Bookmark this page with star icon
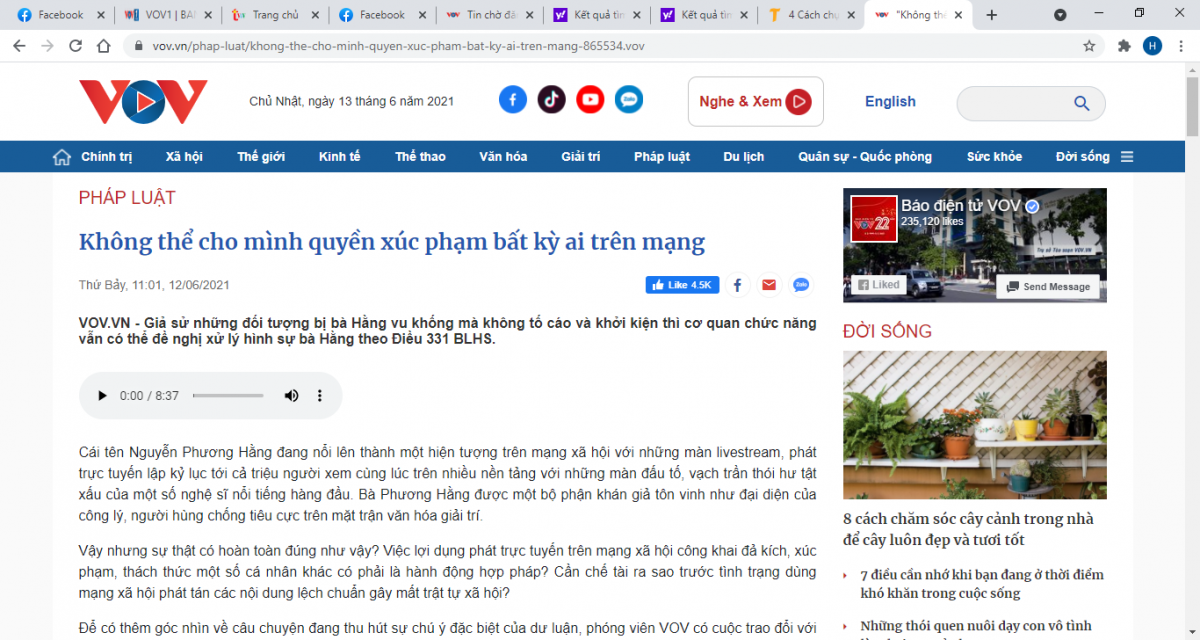 tap(1089, 46)
